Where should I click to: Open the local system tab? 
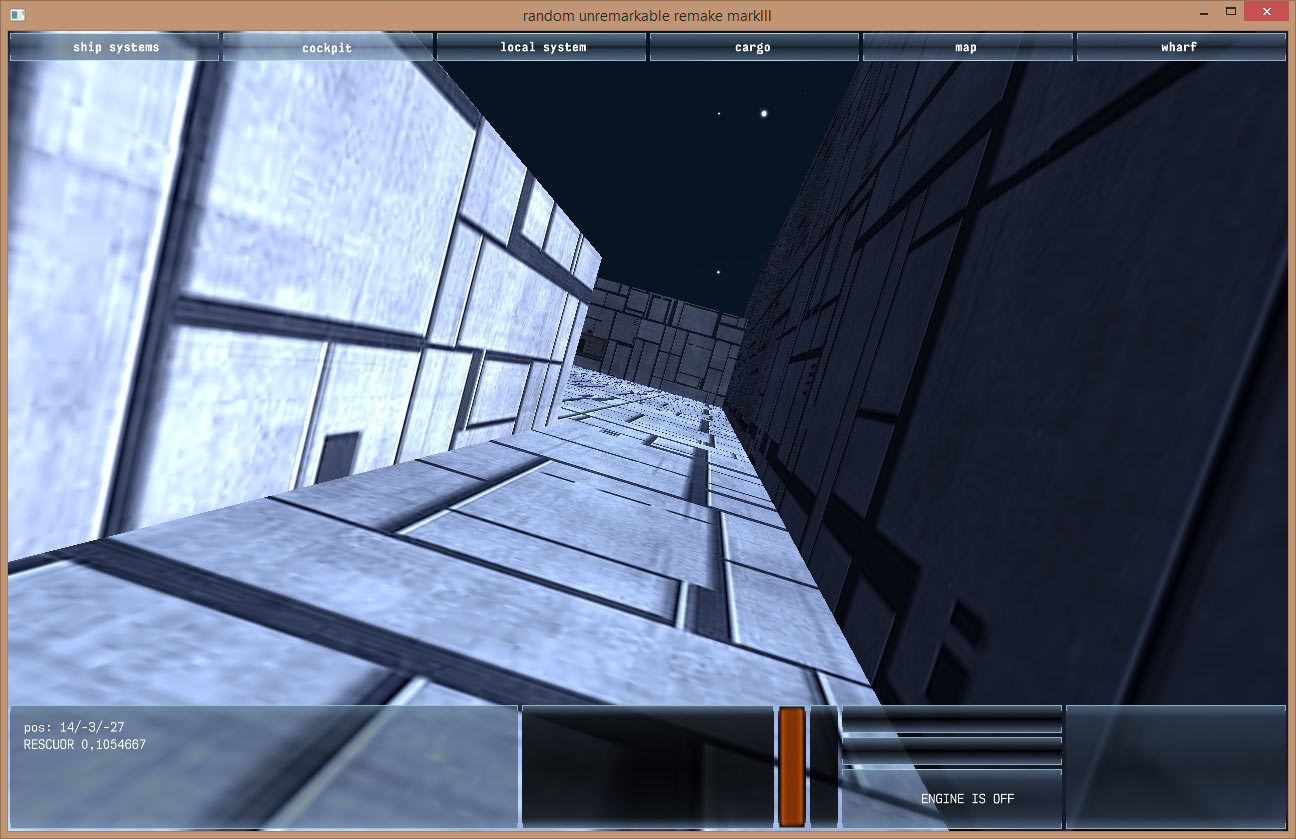click(x=543, y=47)
